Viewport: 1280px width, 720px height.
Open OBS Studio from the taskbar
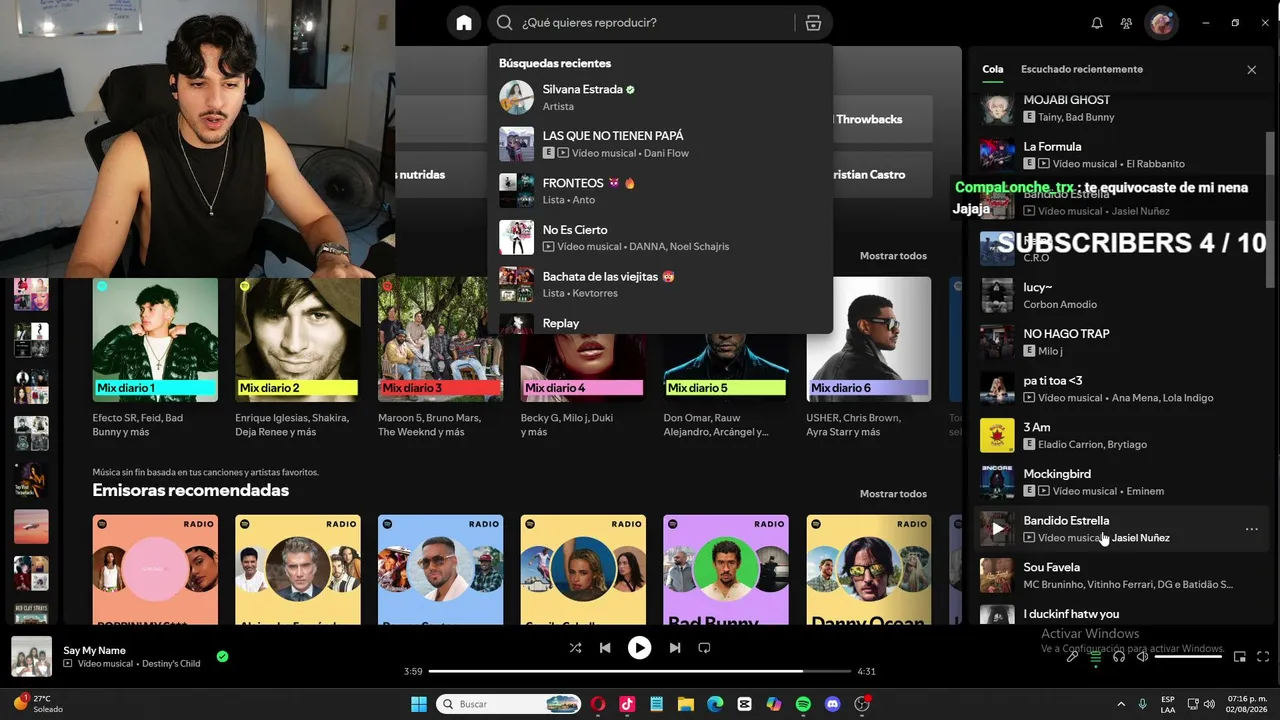coord(862,704)
